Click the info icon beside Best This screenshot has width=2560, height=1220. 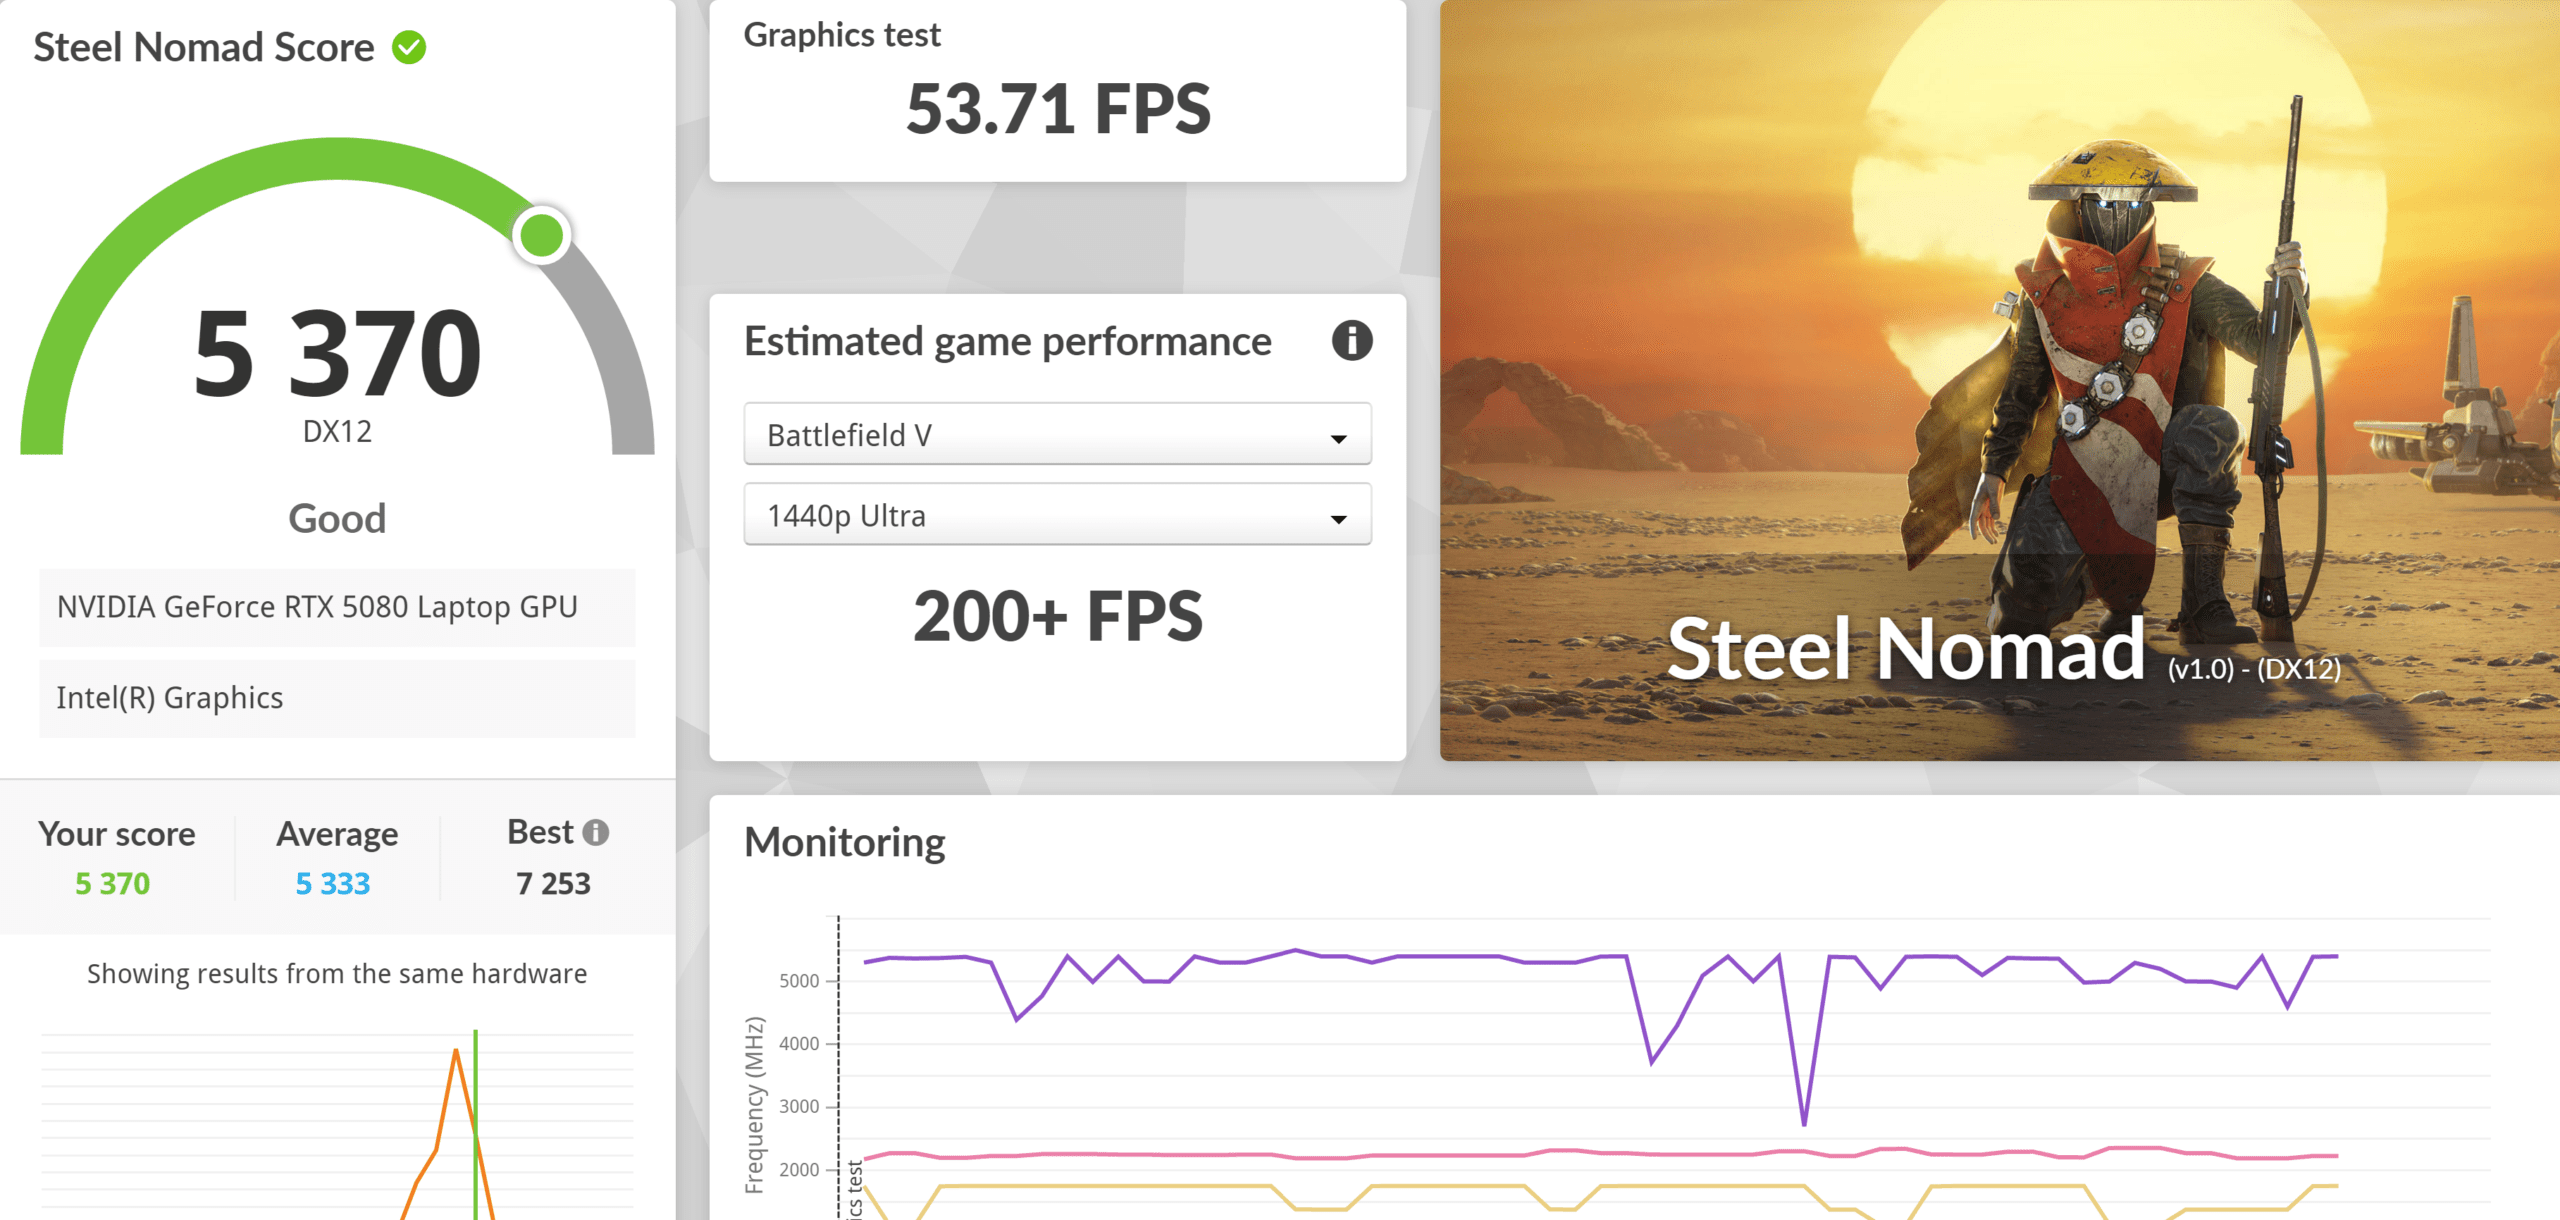pos(596,832)
